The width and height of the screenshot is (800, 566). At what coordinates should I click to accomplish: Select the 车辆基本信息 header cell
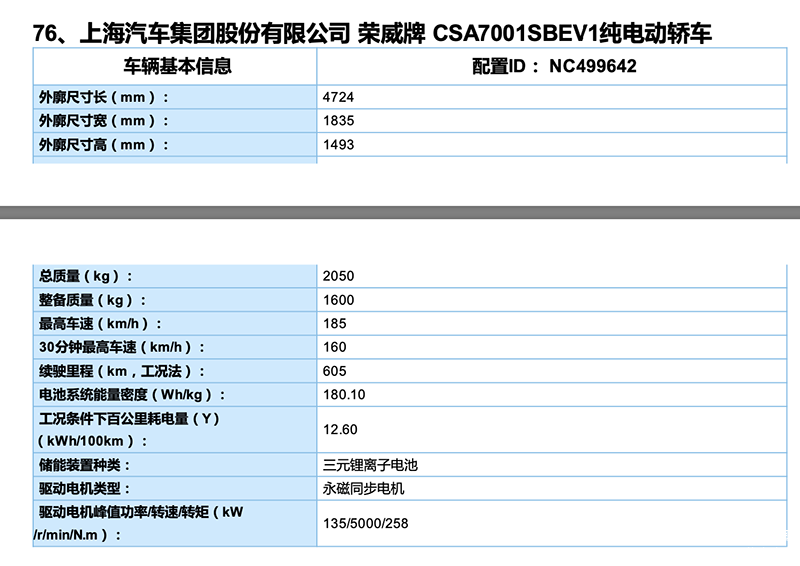177,67
